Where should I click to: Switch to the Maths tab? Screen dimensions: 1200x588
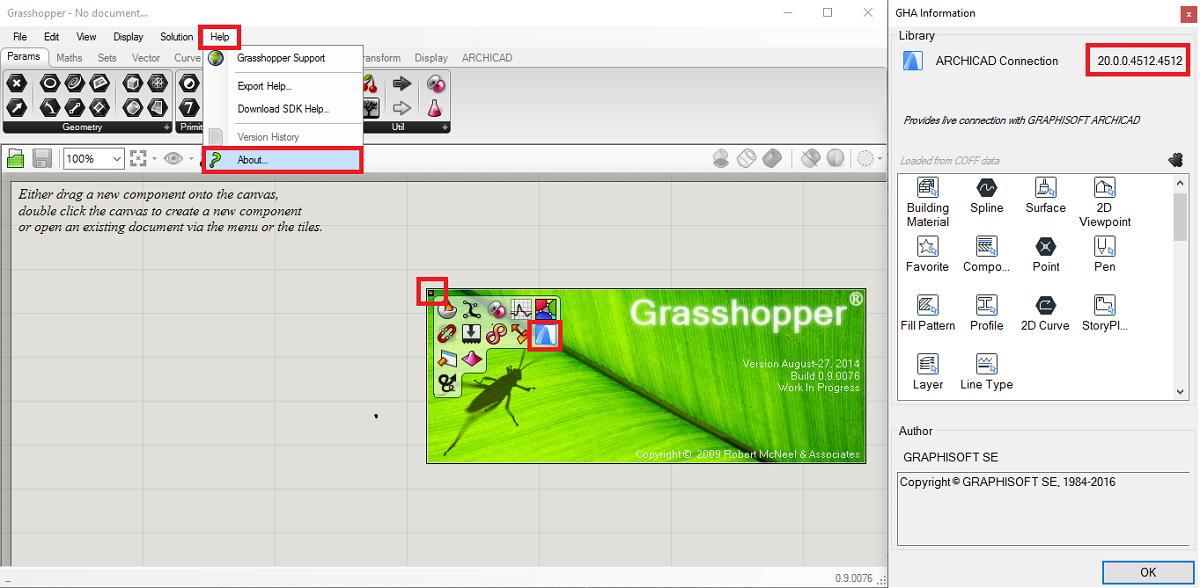pyautogui.click(x=69, y=58)
